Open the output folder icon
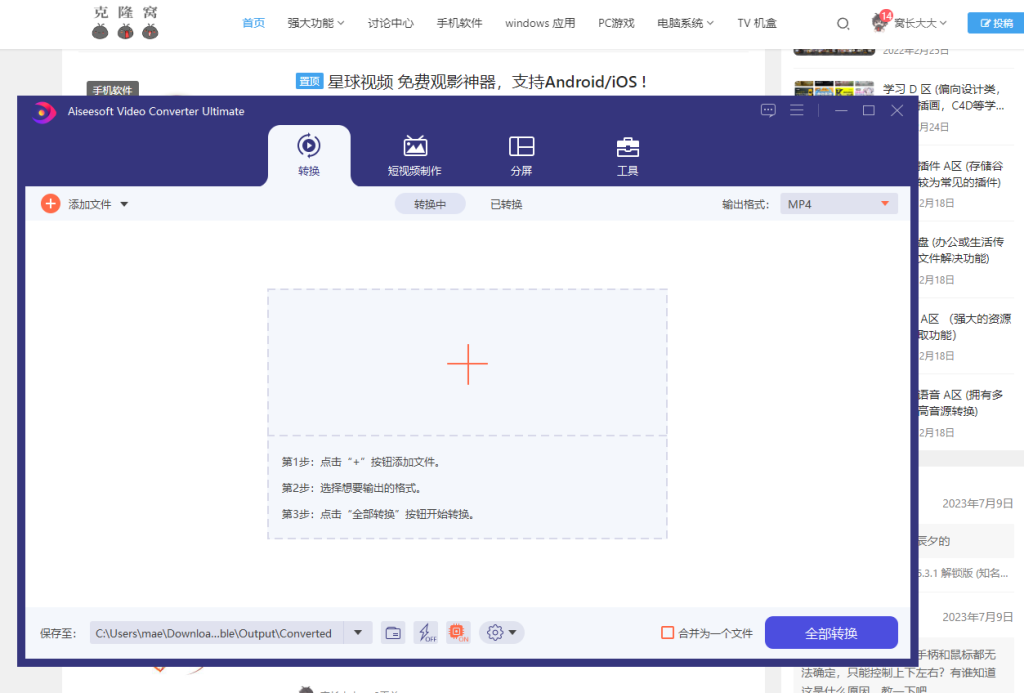The image size is (1024, 693). (393, 633)
